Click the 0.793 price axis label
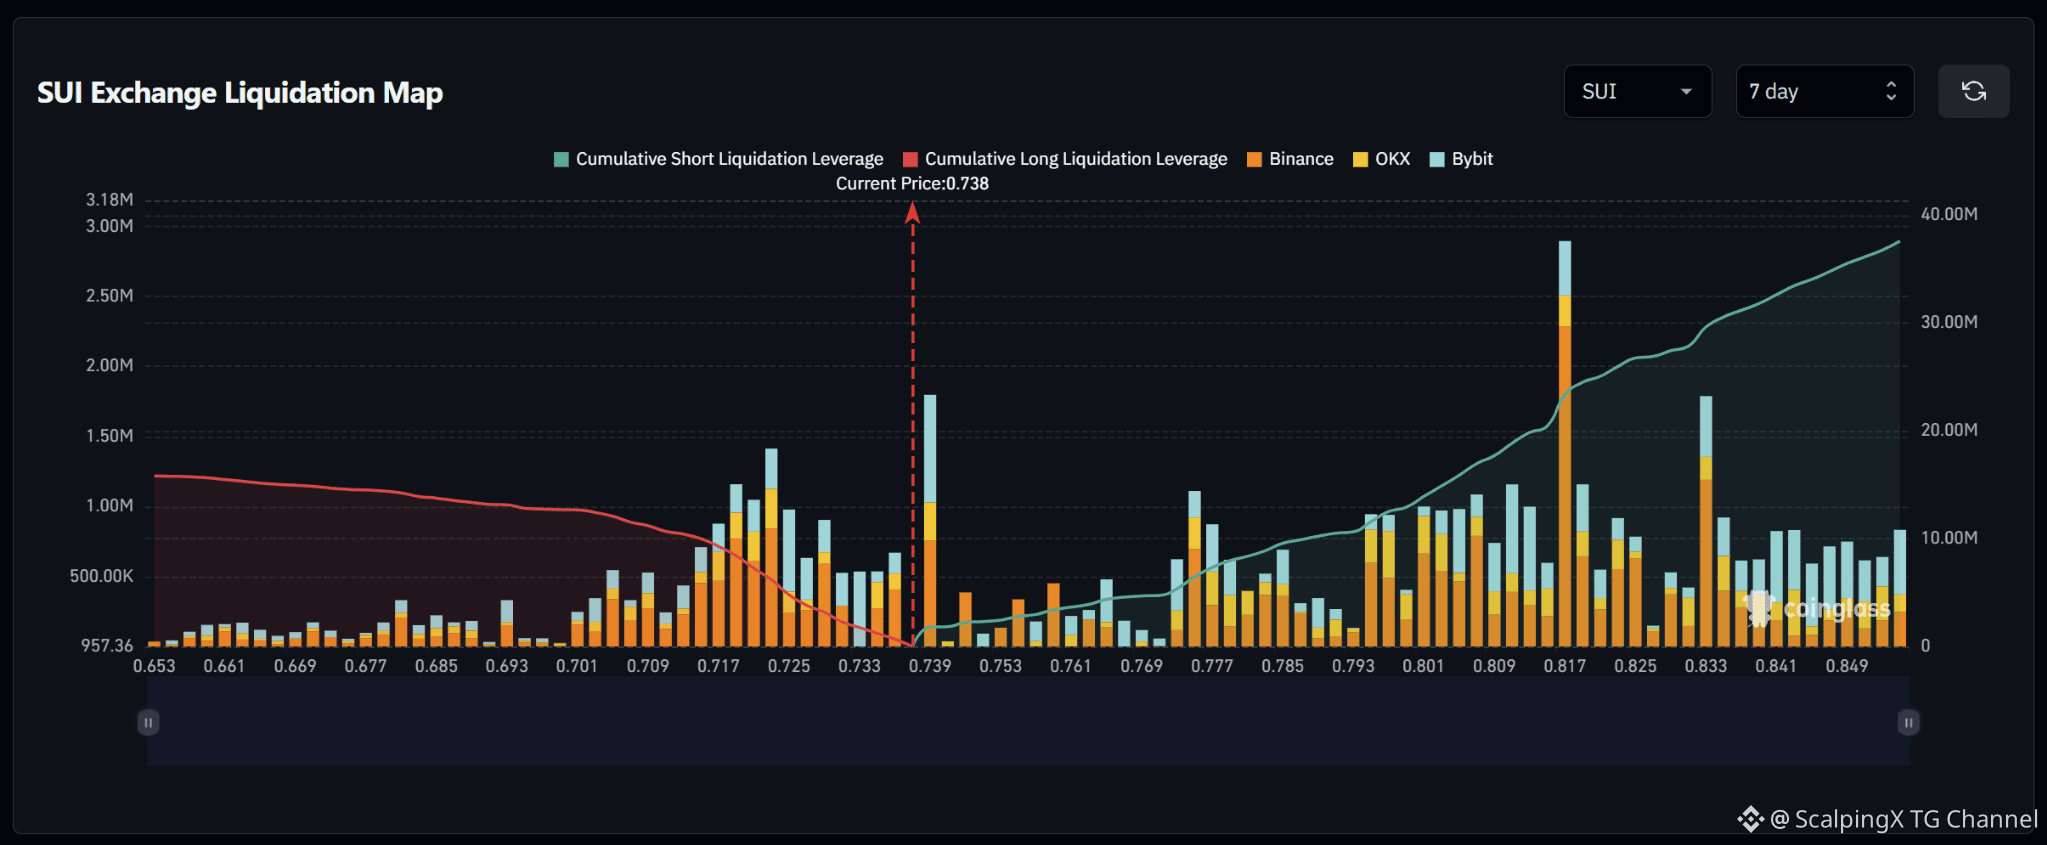This screenshot has width=2047, height=845. 1353,666
